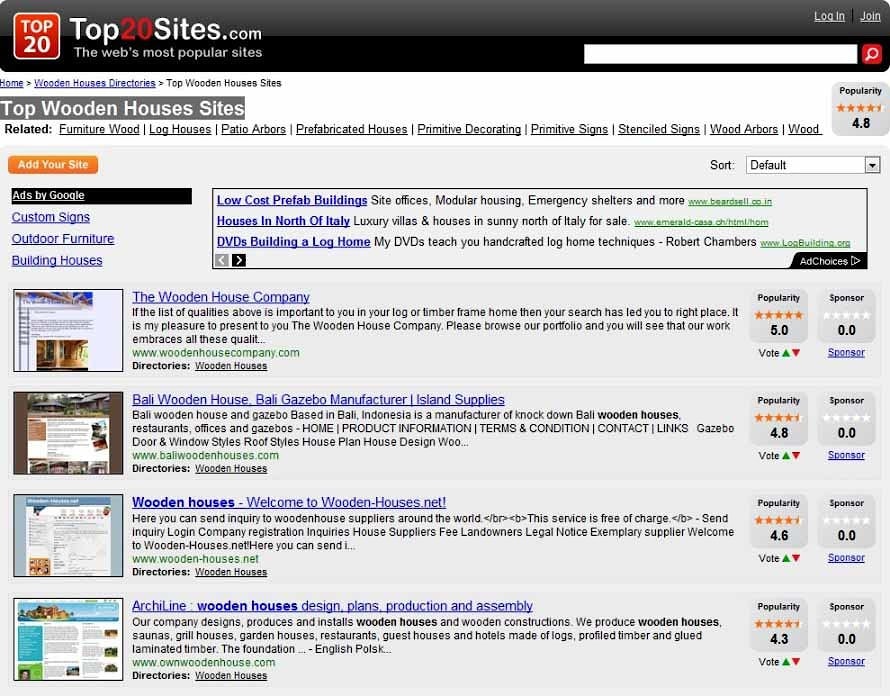Open Wooden-Houses.net site thumbnail
Image resolution: width=890 pixels, height=696 pixels.
pos(68,536)
